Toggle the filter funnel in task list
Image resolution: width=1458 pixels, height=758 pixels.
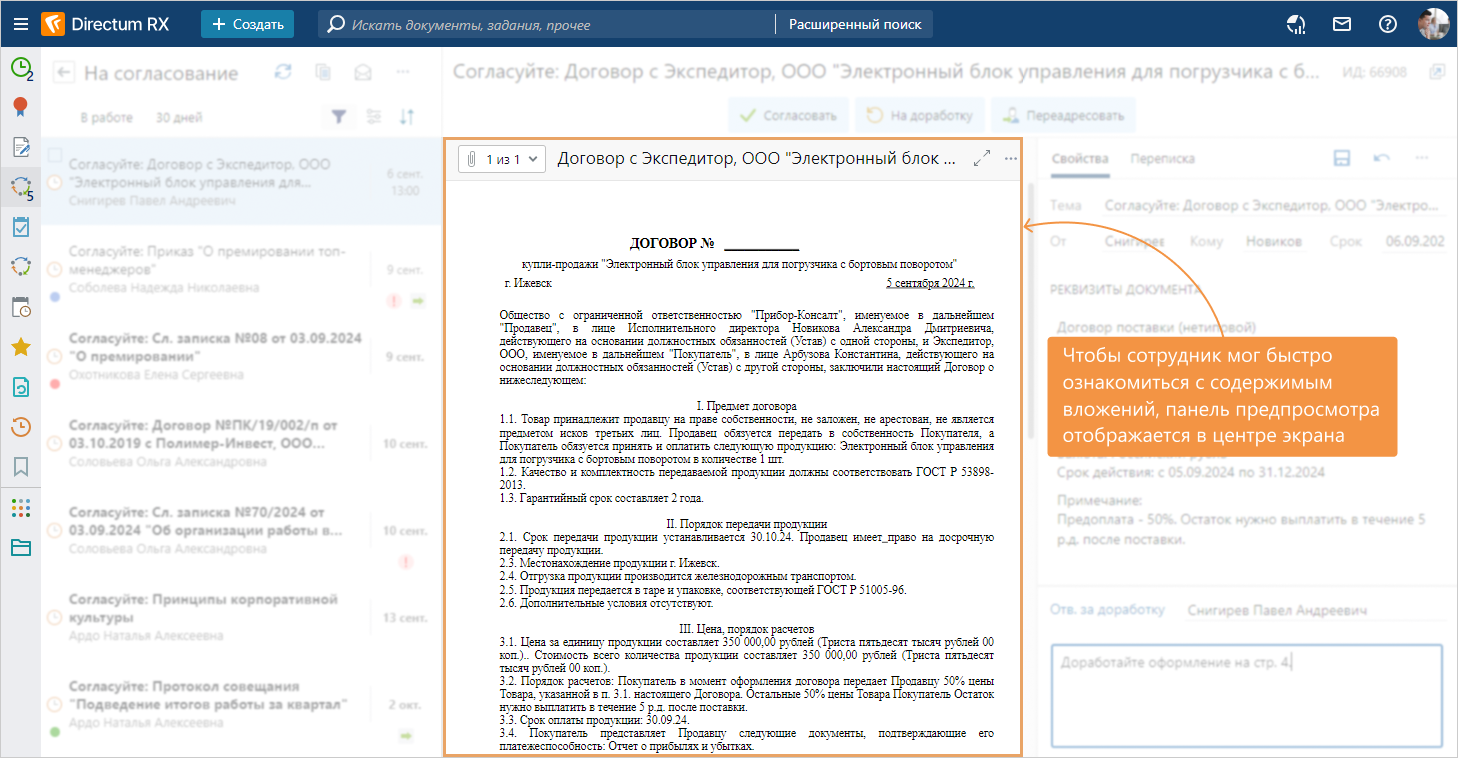click(339, 117)
